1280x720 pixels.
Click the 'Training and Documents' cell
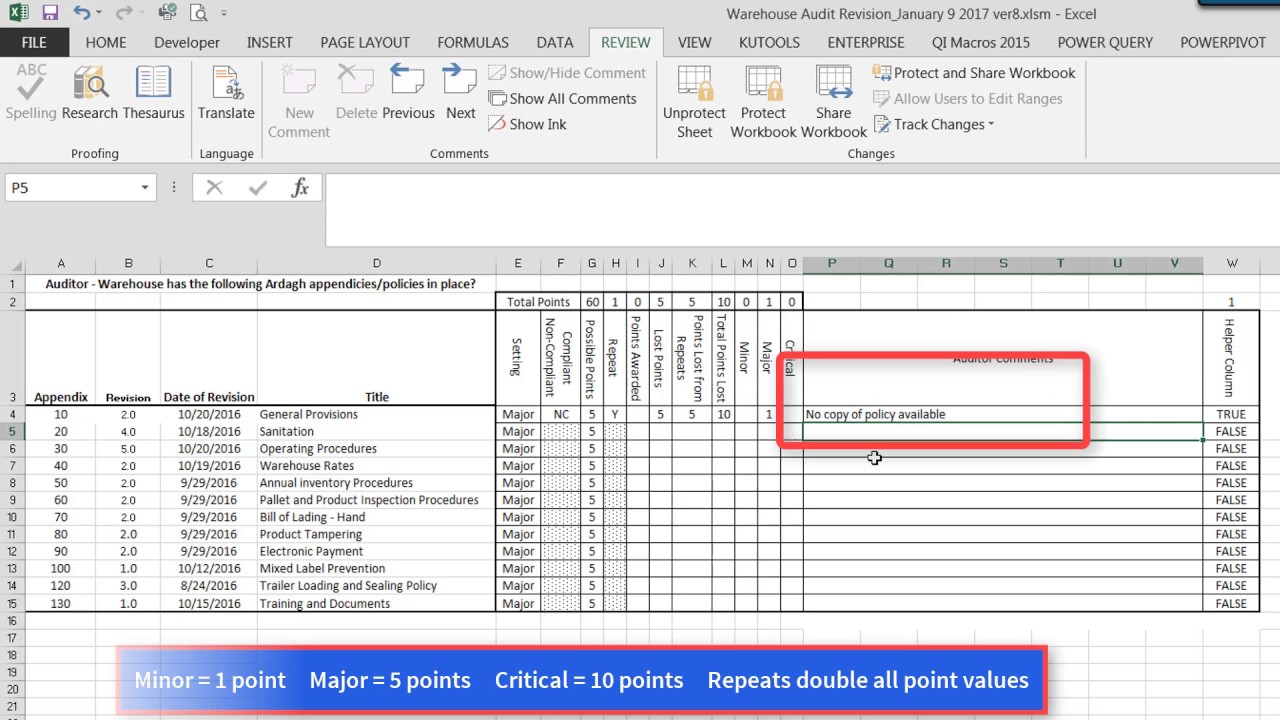pos(376,603)
